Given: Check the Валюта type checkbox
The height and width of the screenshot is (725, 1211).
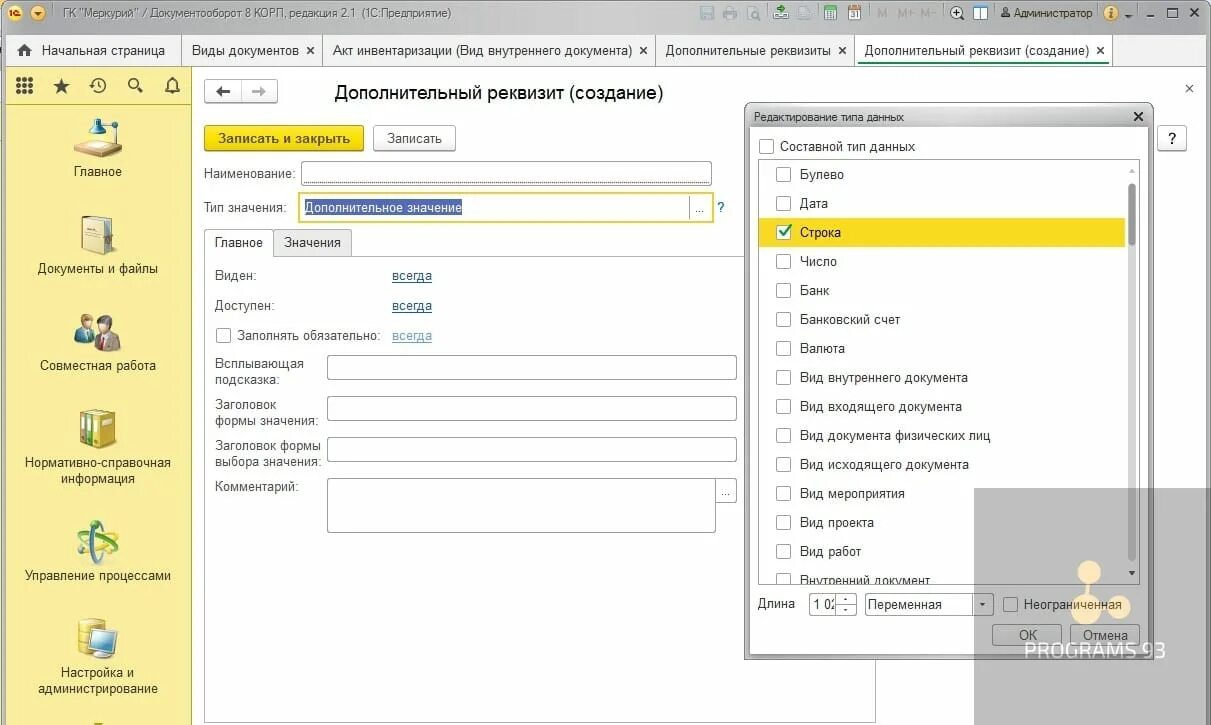Looking at the screenshot, I should 783,348.
